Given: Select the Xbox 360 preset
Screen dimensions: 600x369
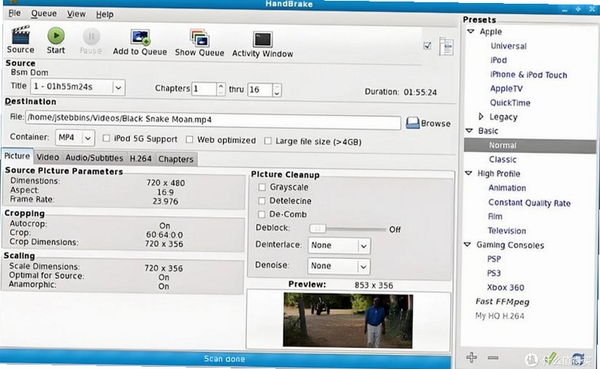Looking at the screenshot, I should [505, 287].
